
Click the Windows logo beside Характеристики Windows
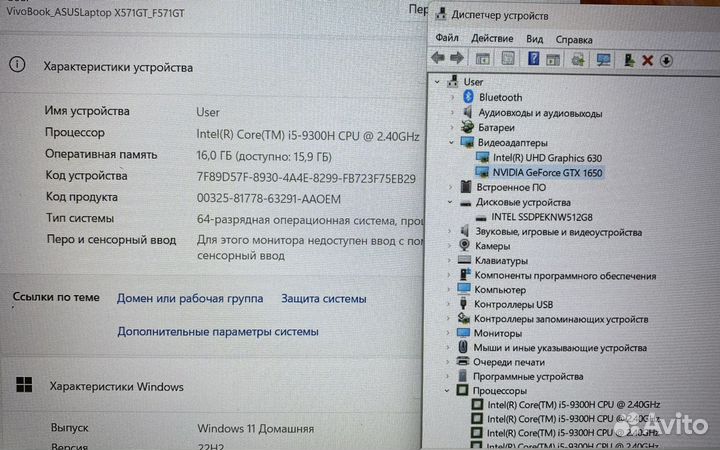pyautogui.click(x=24, y=384)
